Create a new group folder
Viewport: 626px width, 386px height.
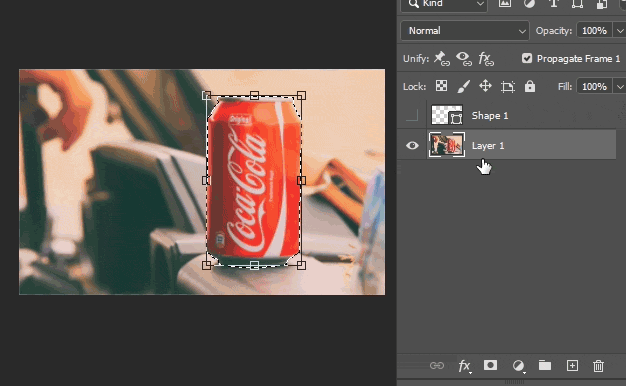pyautogui.click(x=545, y=365)
